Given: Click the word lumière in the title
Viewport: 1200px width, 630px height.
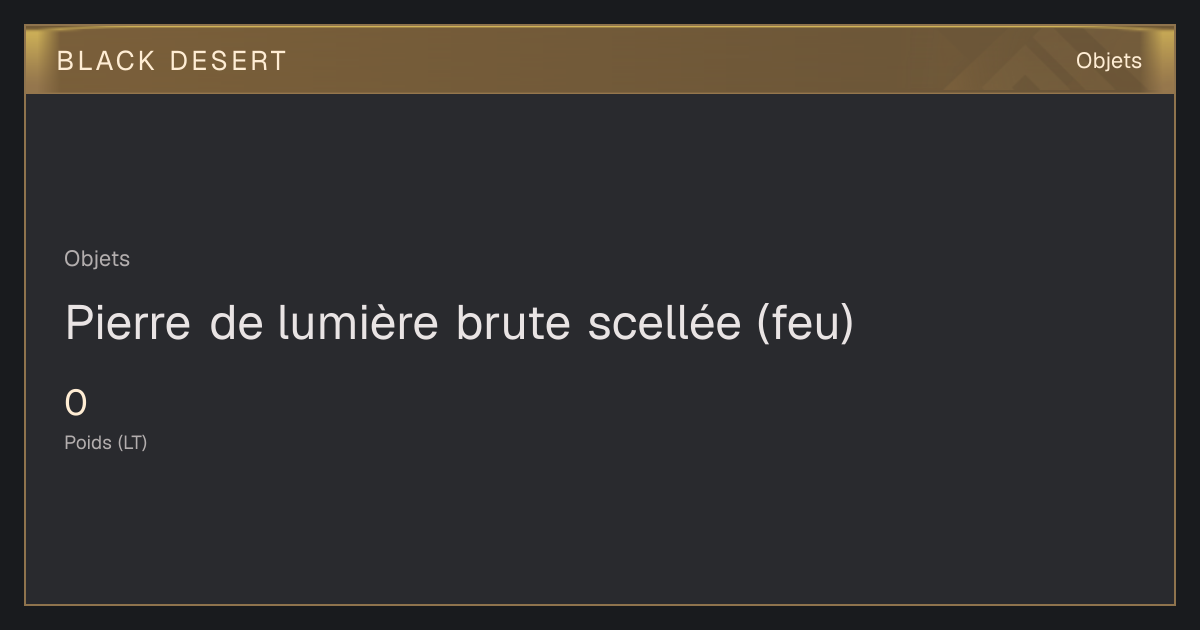Looking at the screenshot, I should [358, 323].
